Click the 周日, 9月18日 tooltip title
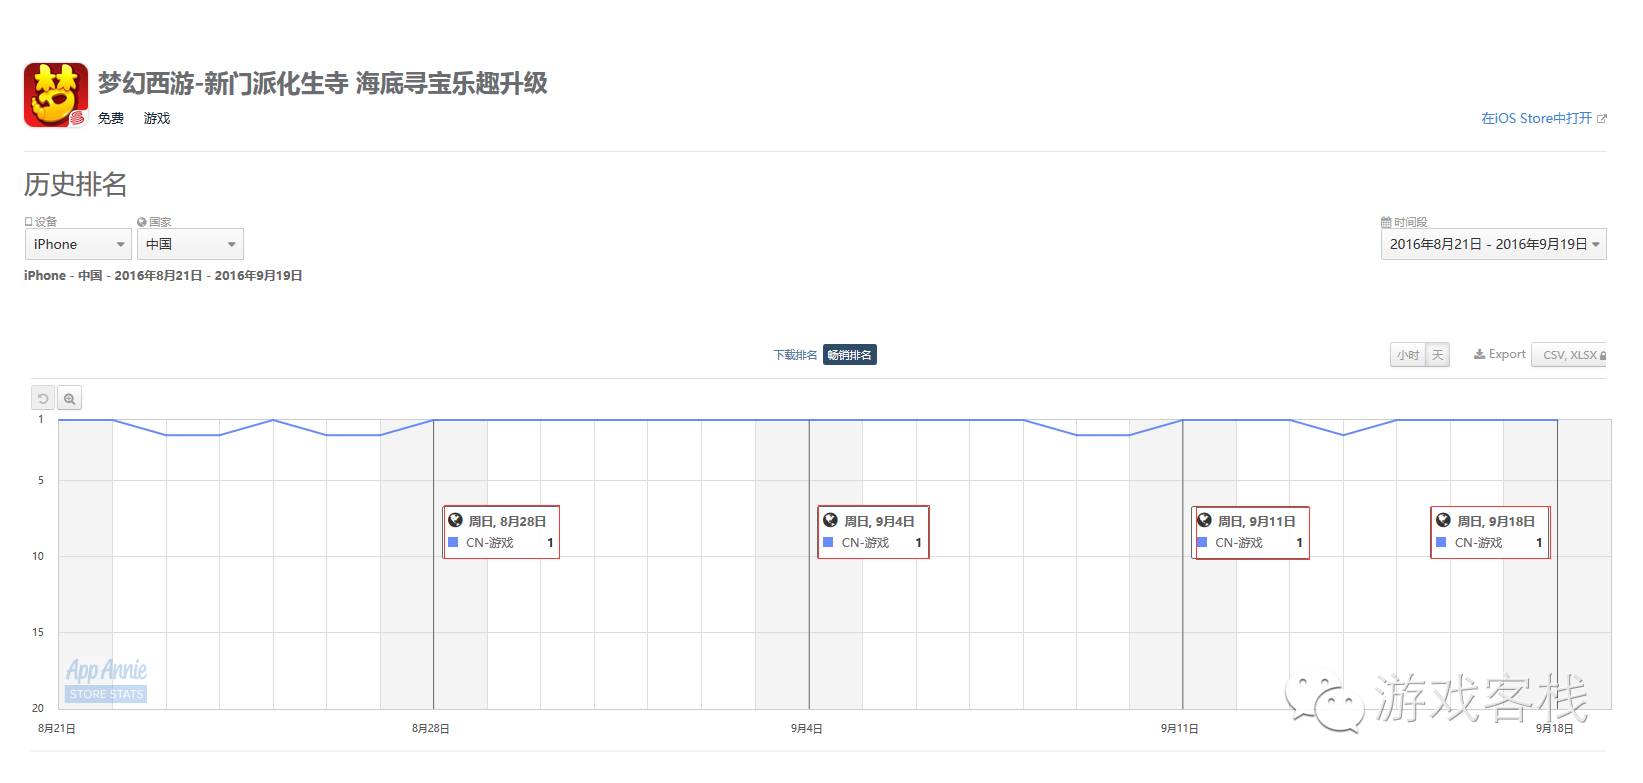This screenshot has height=783, width=1643. 1496,521
